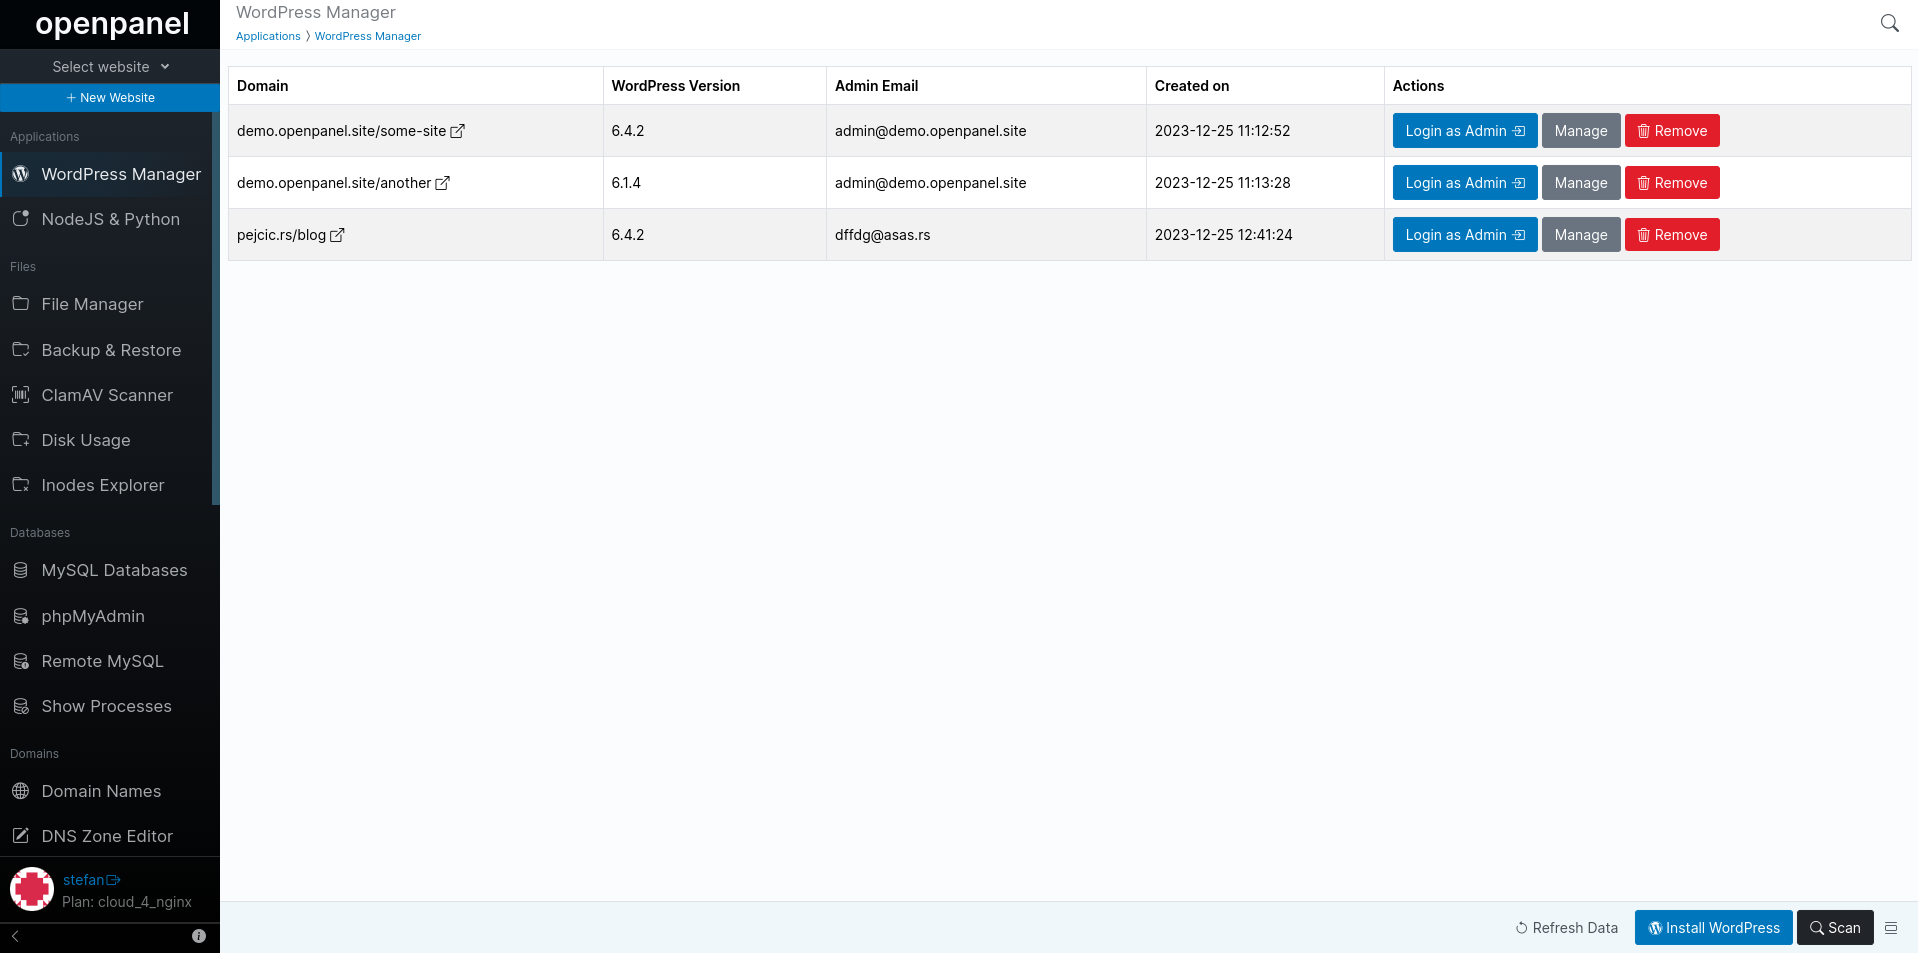The height and width of the screenshot is (953, 1918).
Task: Open Backup & Restore page
Action: click(110, 350)
